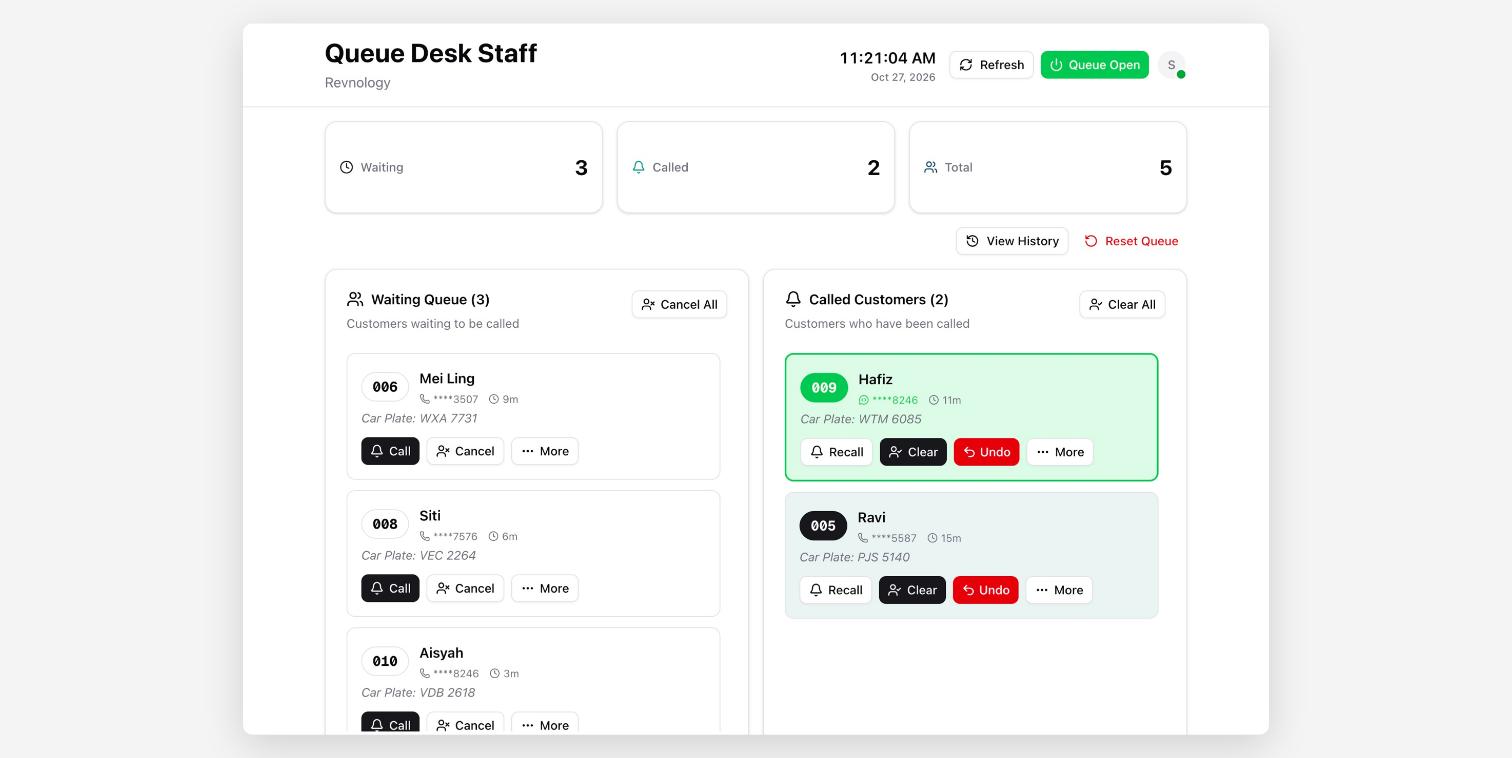Click the clock icon beside Siti's 6m
Screen dimensions: 1512x758
493,536
